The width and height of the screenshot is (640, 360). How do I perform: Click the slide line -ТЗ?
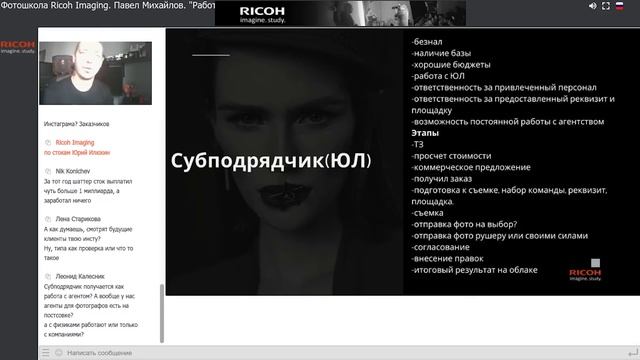(418, 144)
